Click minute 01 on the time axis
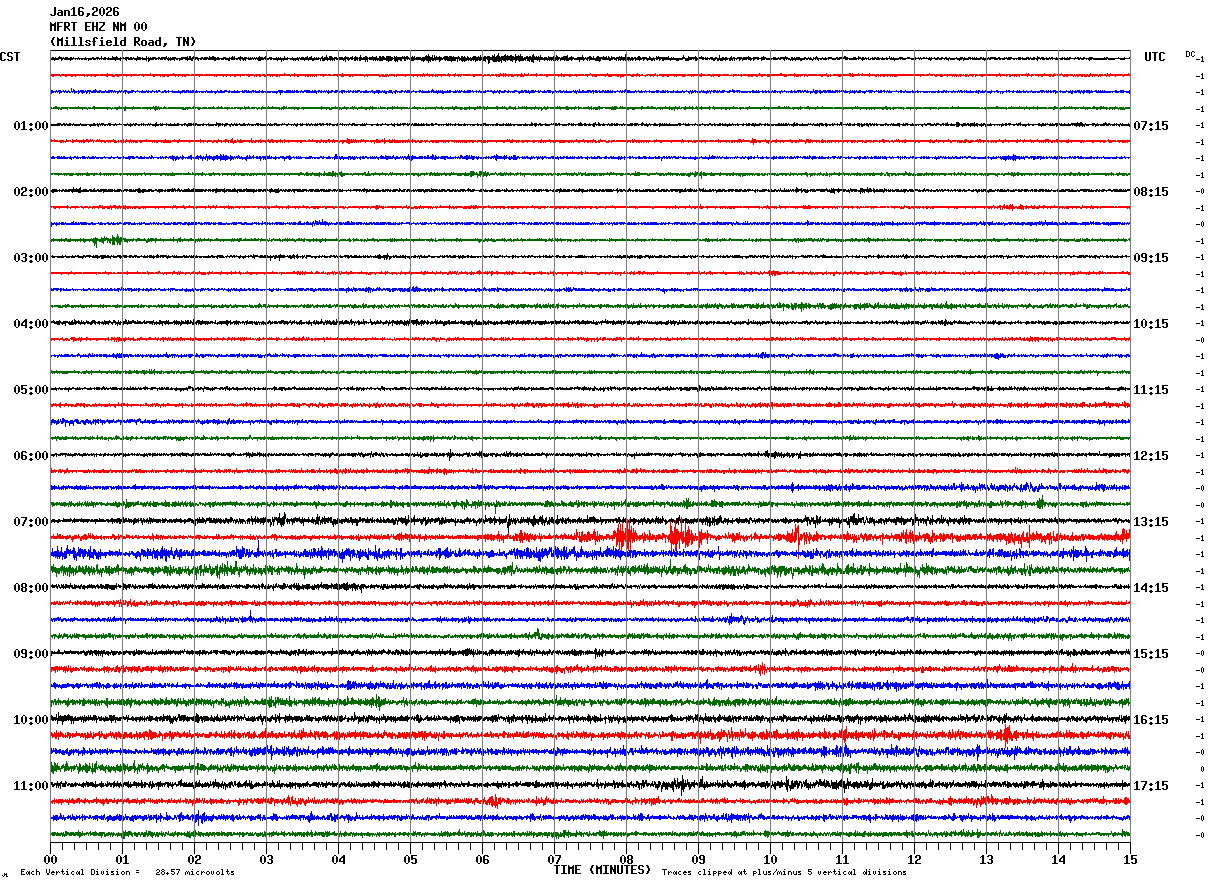1210x886 pixels. pyautogui.click(x=122, y=858)
